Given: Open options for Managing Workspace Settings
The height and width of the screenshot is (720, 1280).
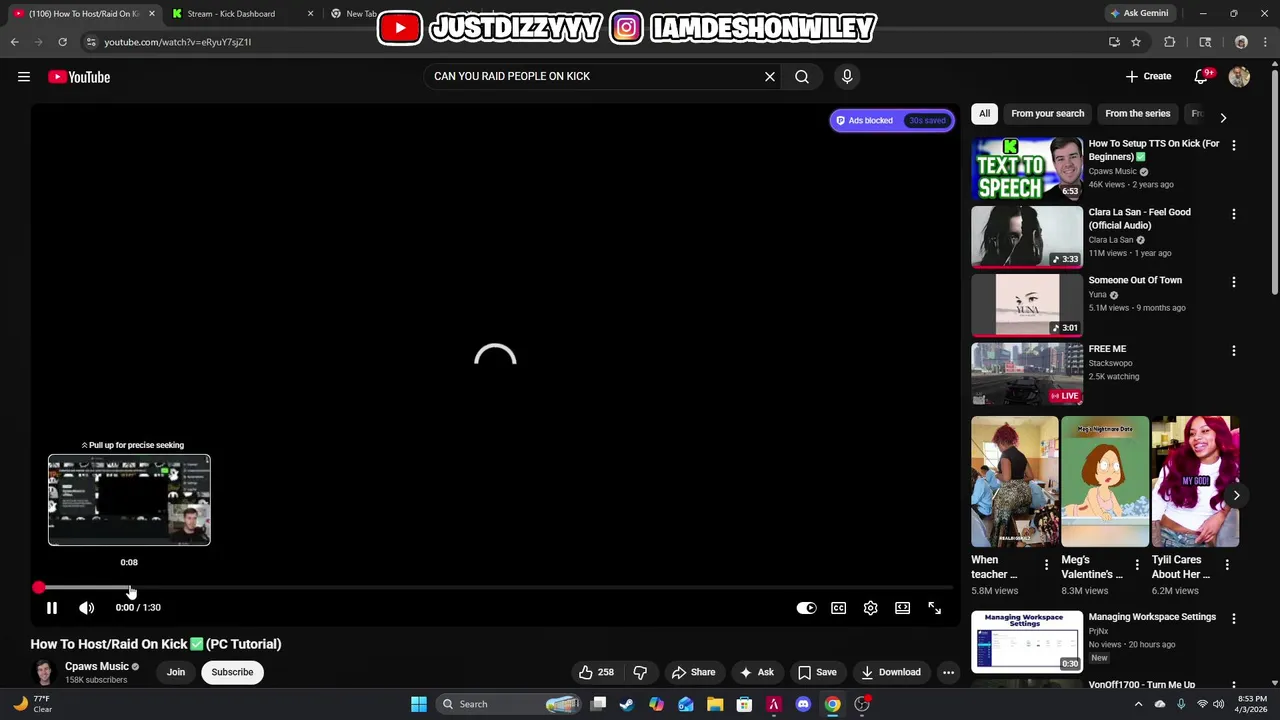Looking at the screenshot, I should tap(1233, 619).
